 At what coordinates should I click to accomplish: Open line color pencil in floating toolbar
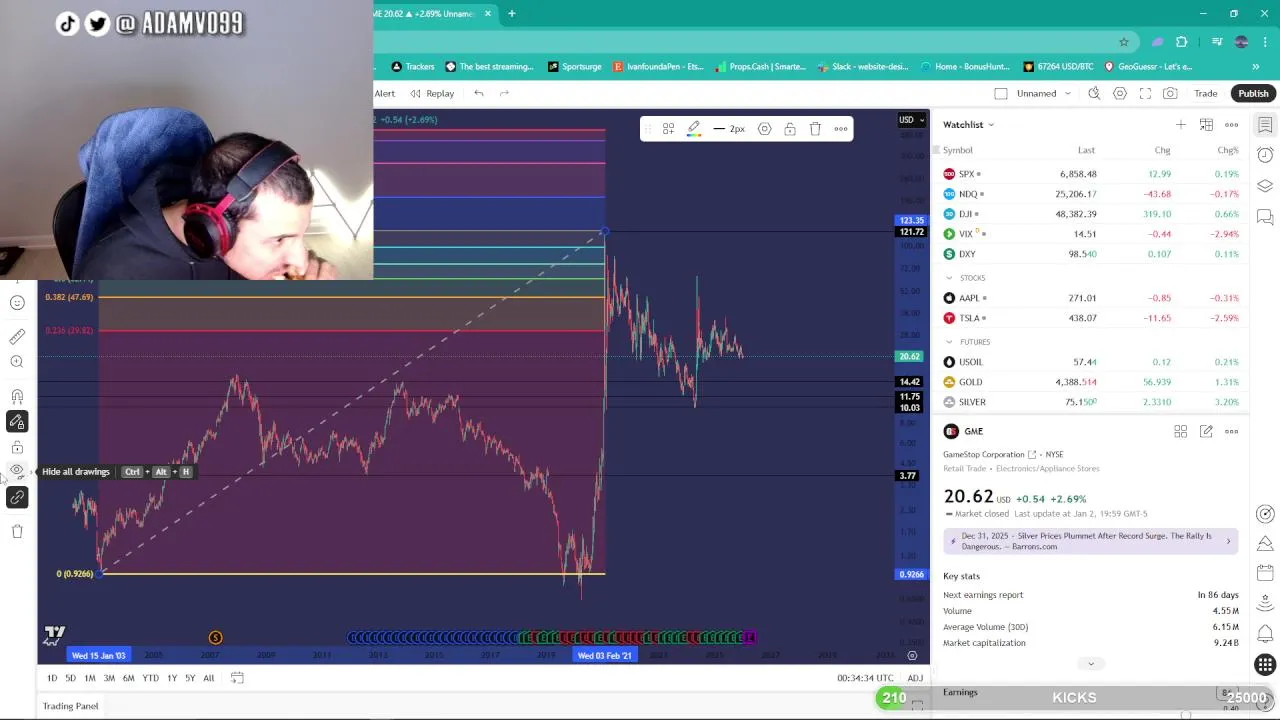coord(693,129)
